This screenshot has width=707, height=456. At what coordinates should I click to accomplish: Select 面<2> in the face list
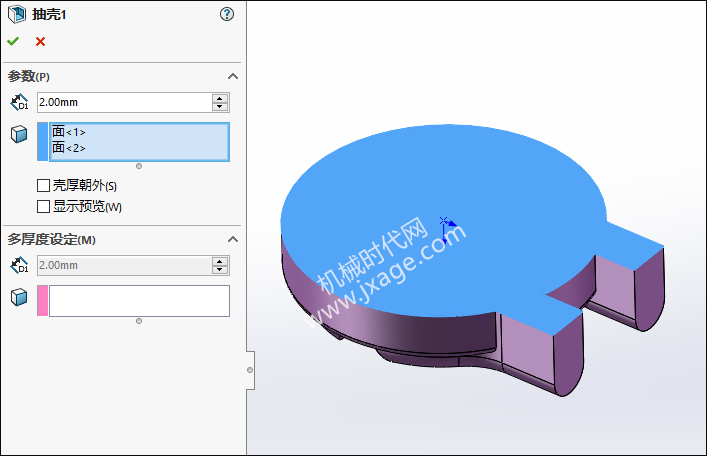(x=69, y=147)
